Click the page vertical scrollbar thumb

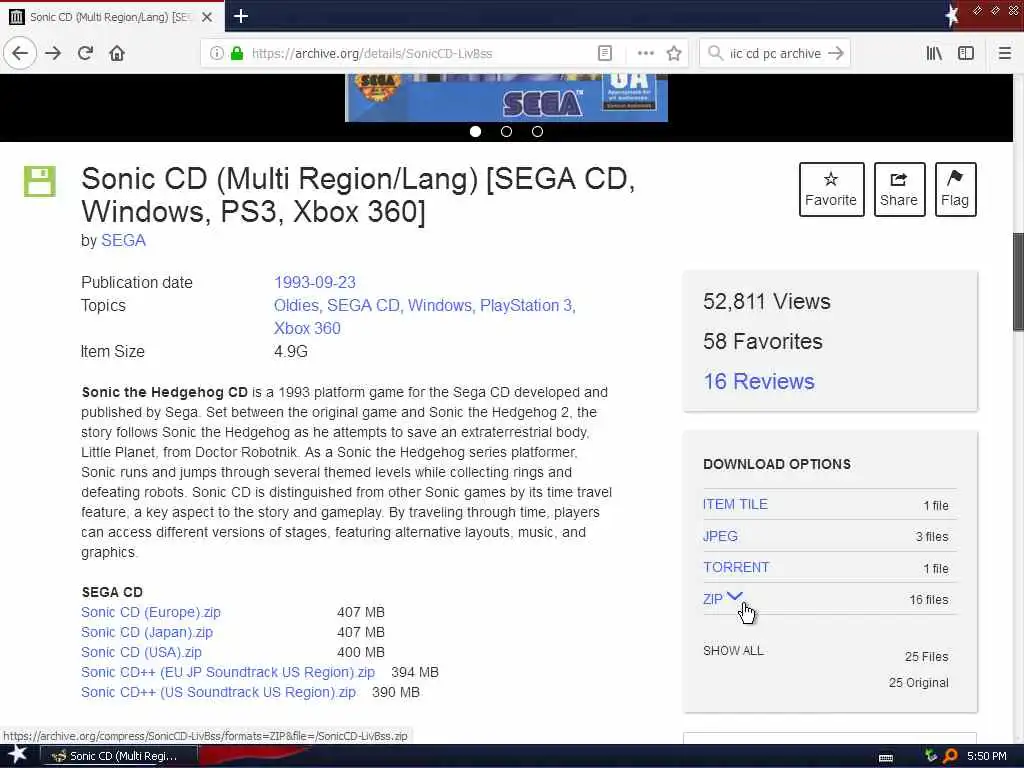coord(1018,282)
